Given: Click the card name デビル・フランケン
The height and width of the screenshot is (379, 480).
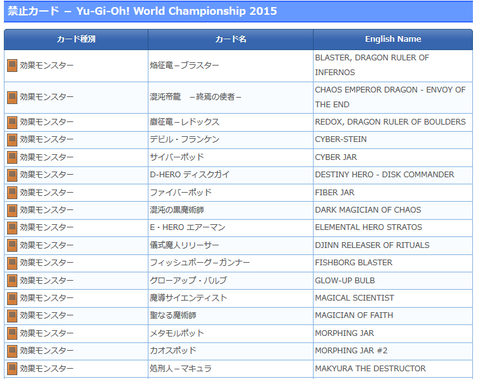Looking at the screenshot, I should click(x=184, y=139).
